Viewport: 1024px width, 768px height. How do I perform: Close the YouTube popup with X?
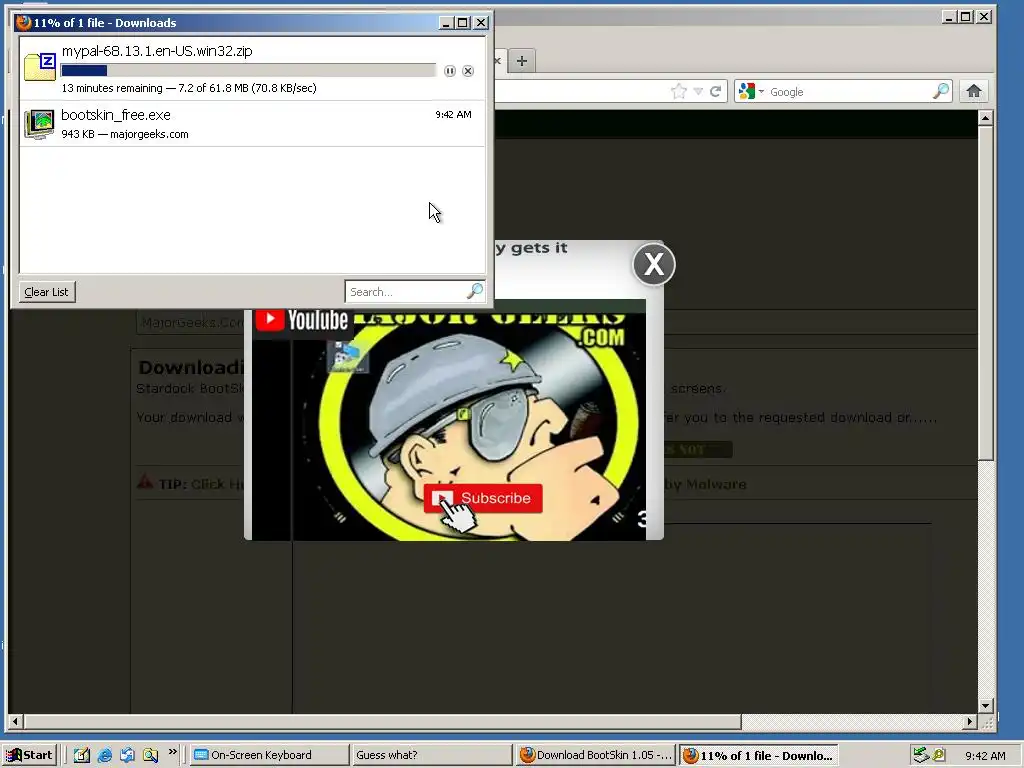coord(654,264)
